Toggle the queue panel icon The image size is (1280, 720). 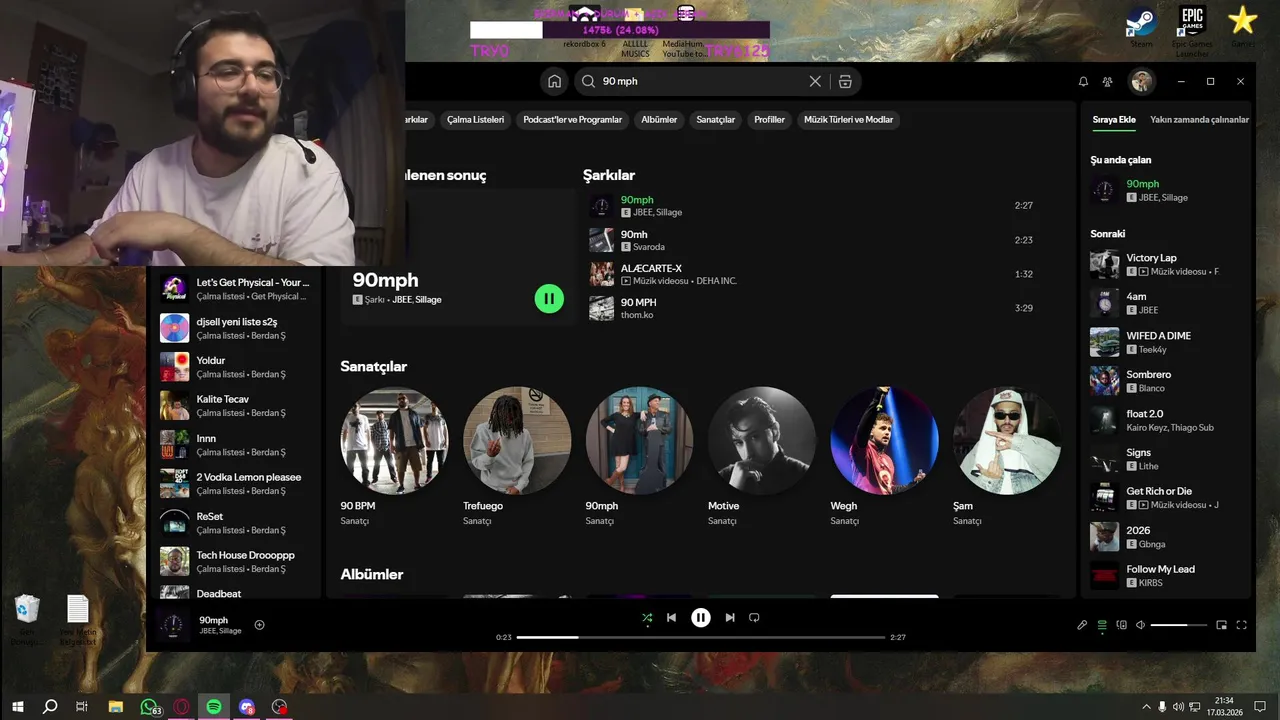click(1102, 625)
